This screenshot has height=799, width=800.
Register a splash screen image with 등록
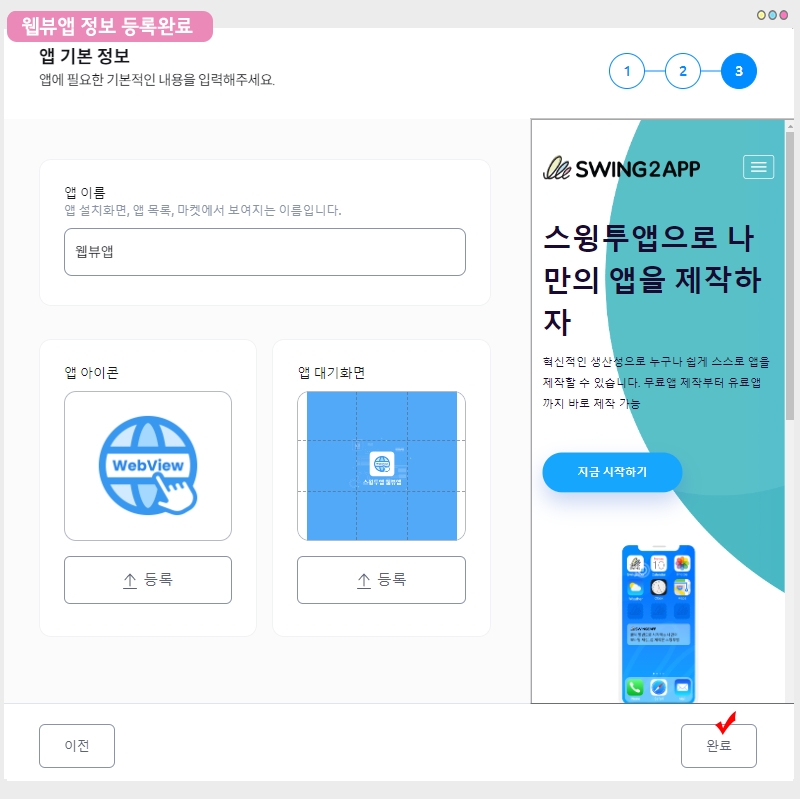[x=381, y=580]
